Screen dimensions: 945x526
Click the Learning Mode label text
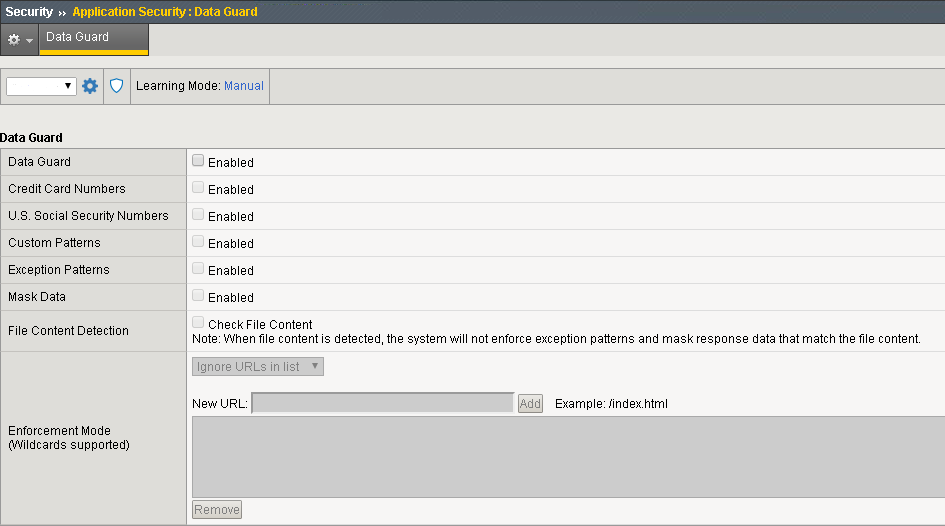tap(178, 86)
